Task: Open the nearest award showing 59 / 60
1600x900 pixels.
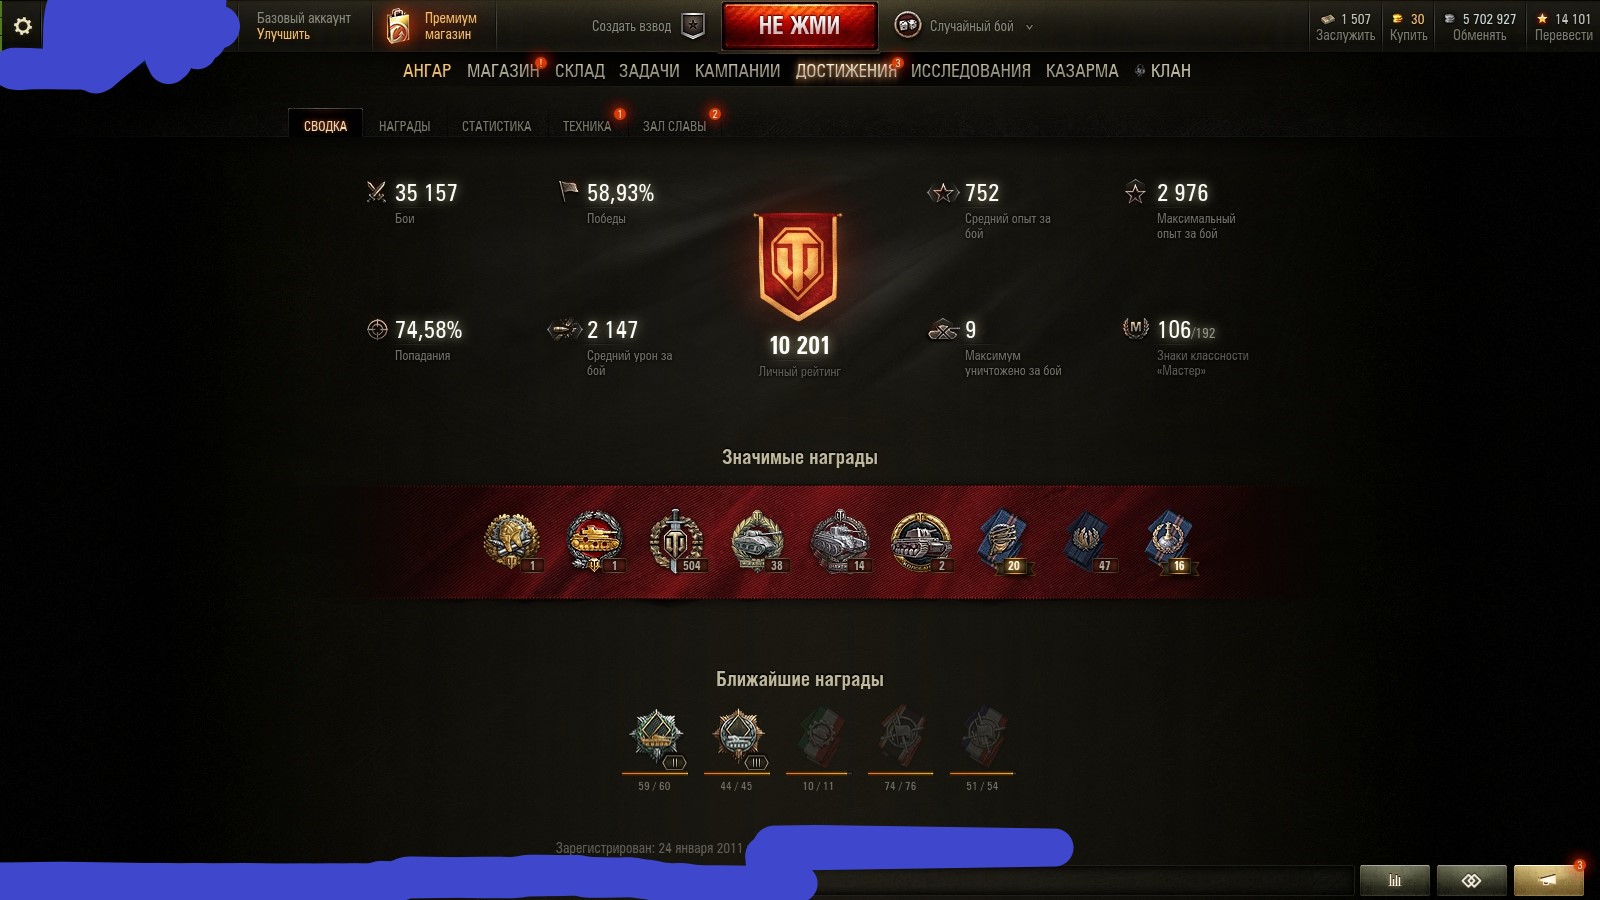Action: (x=655, y=740)
